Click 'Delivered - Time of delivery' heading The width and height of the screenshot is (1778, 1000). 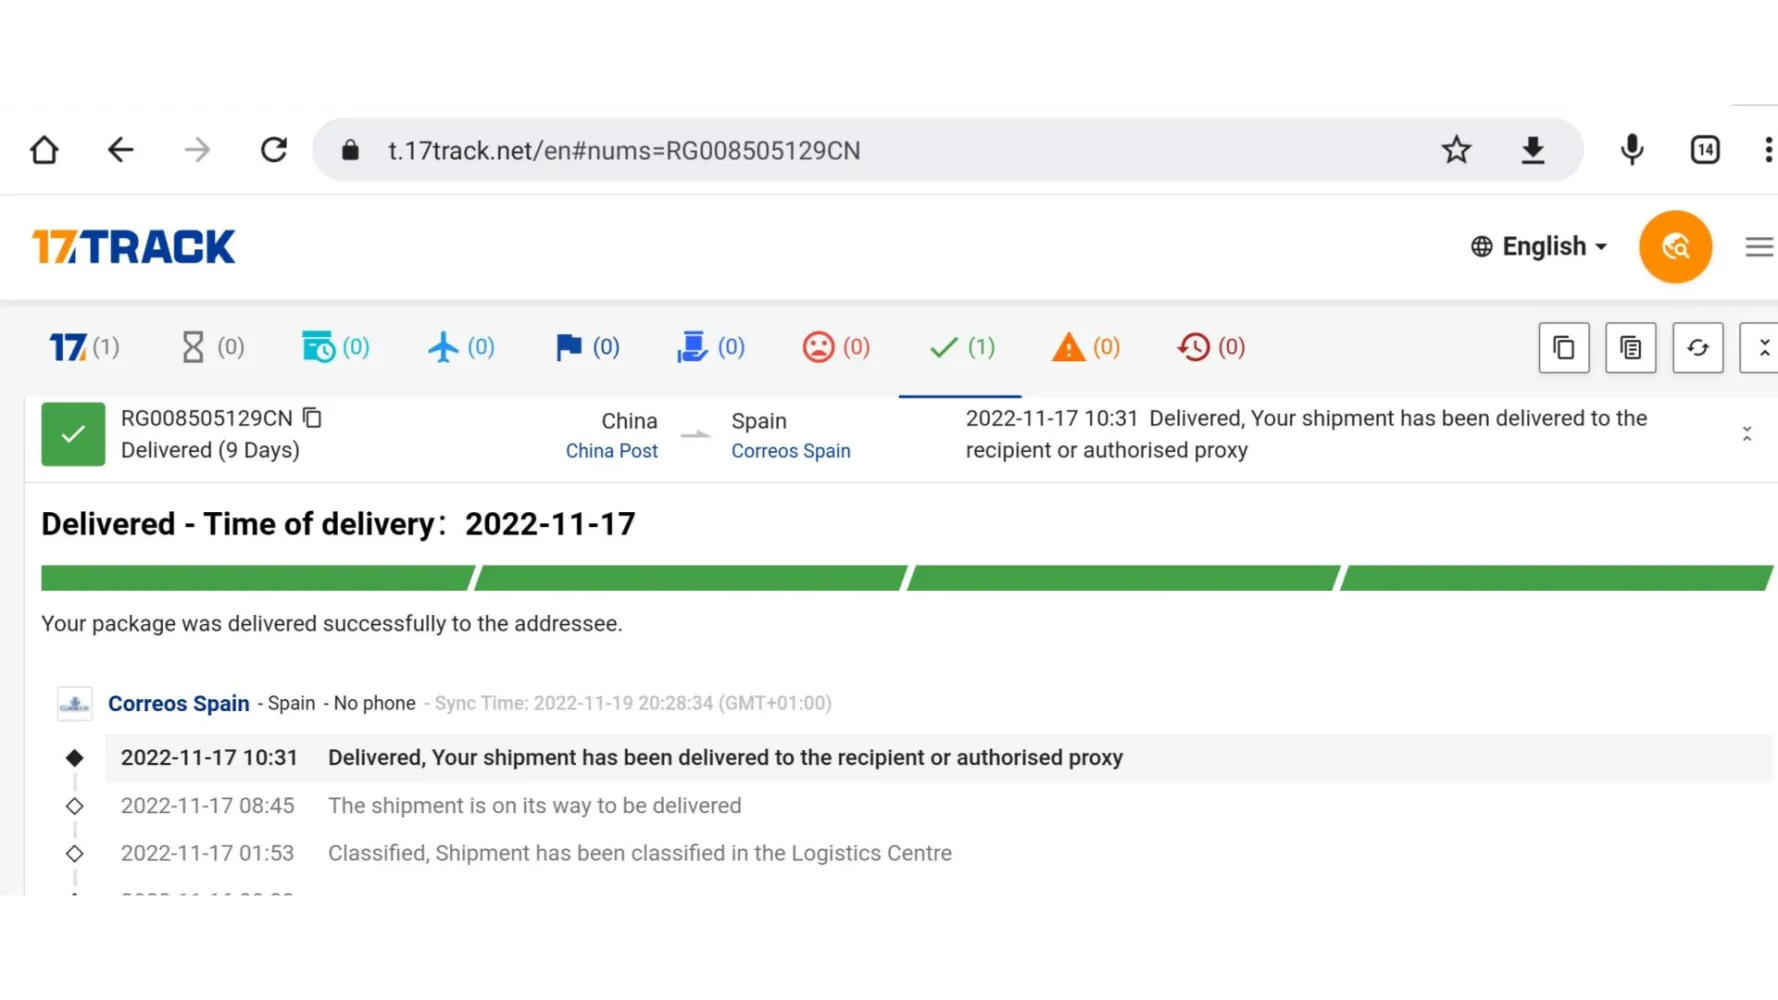[x=338, y=524]
